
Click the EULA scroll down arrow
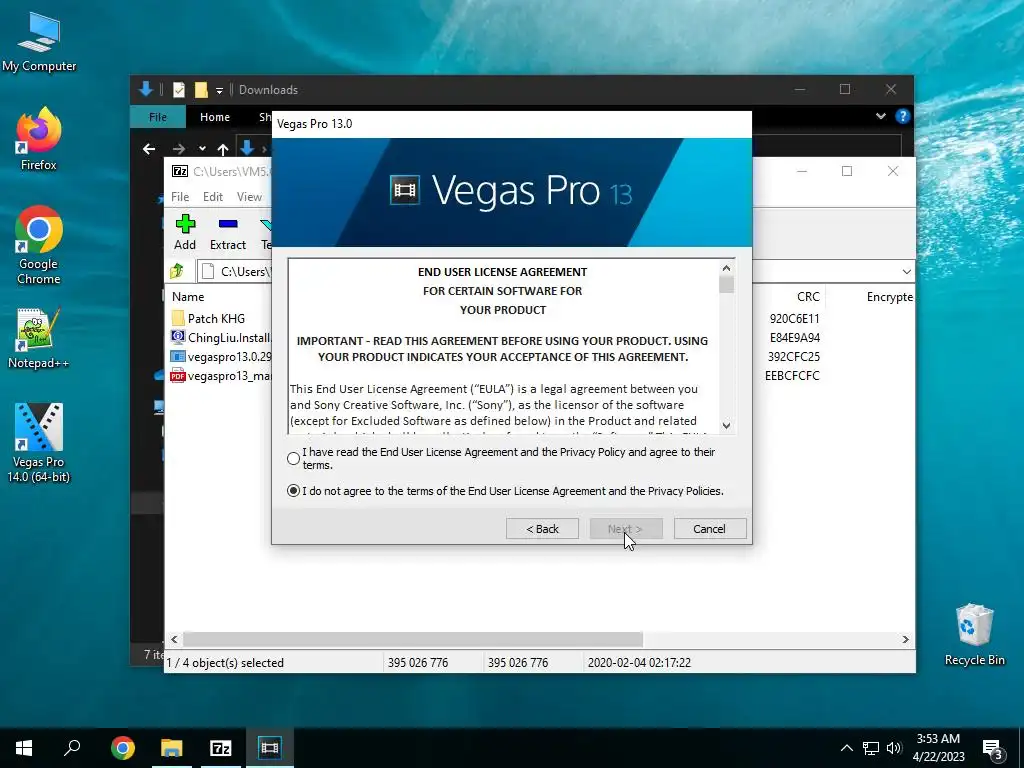click(726, 426)
